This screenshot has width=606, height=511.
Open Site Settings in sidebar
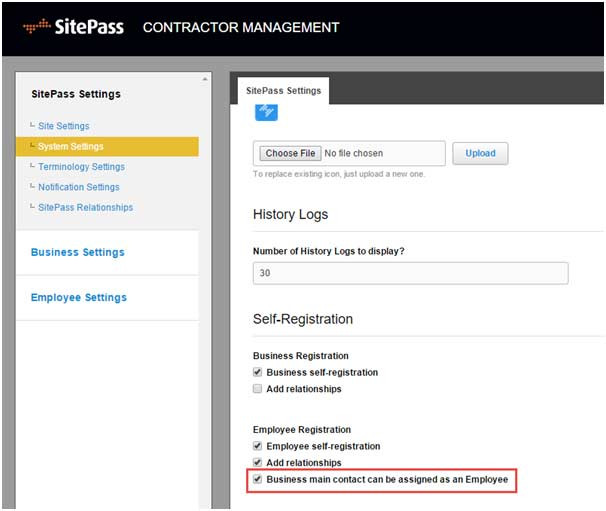click(x=64, y=126)
